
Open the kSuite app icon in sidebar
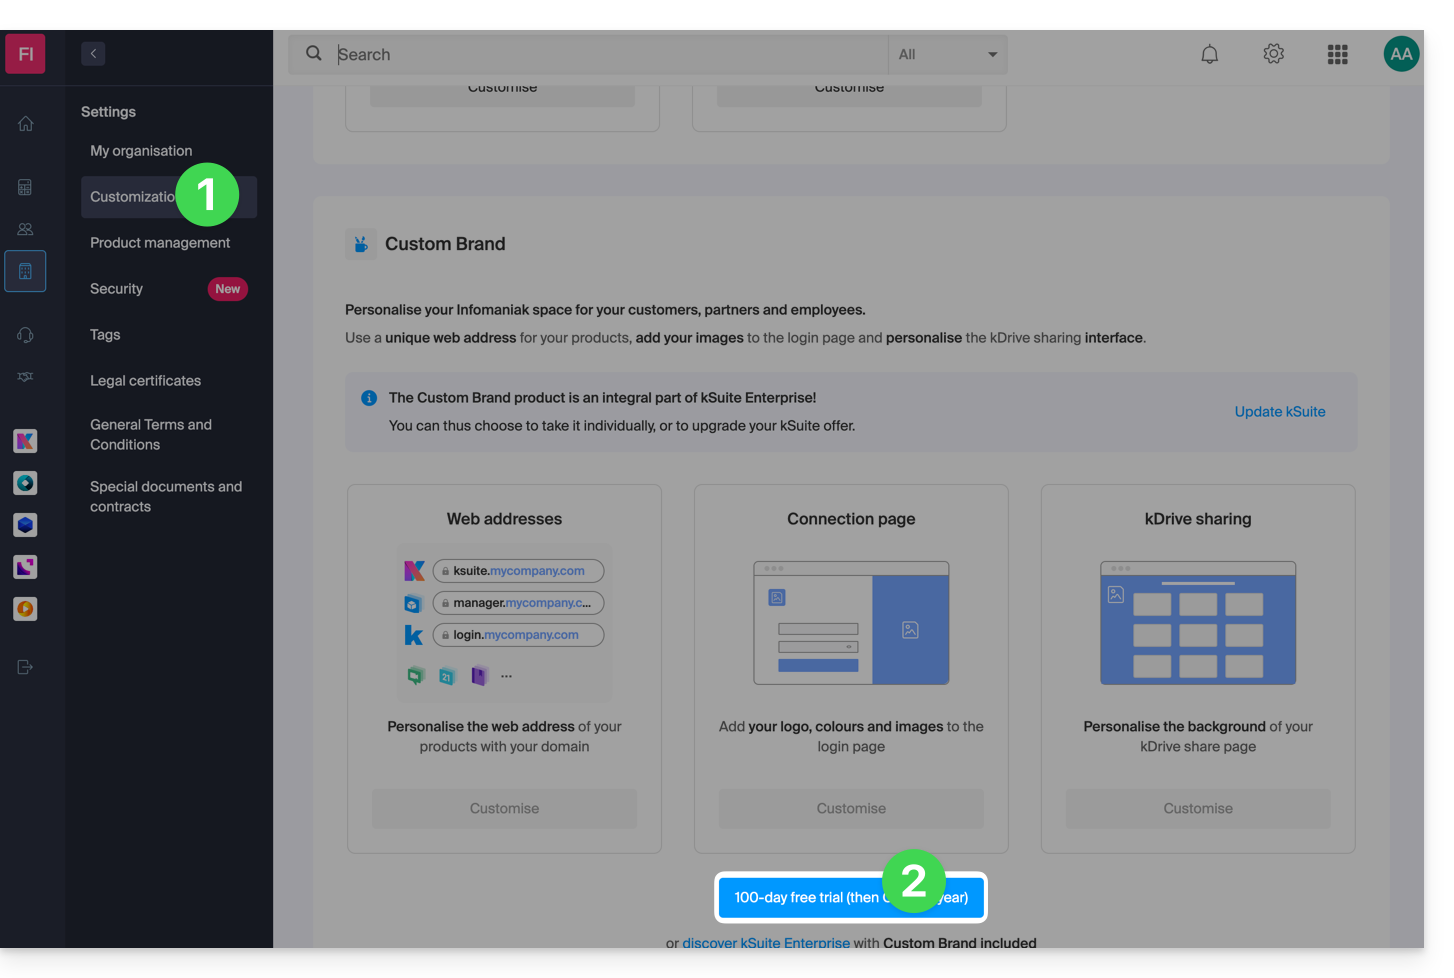(25, 441)
